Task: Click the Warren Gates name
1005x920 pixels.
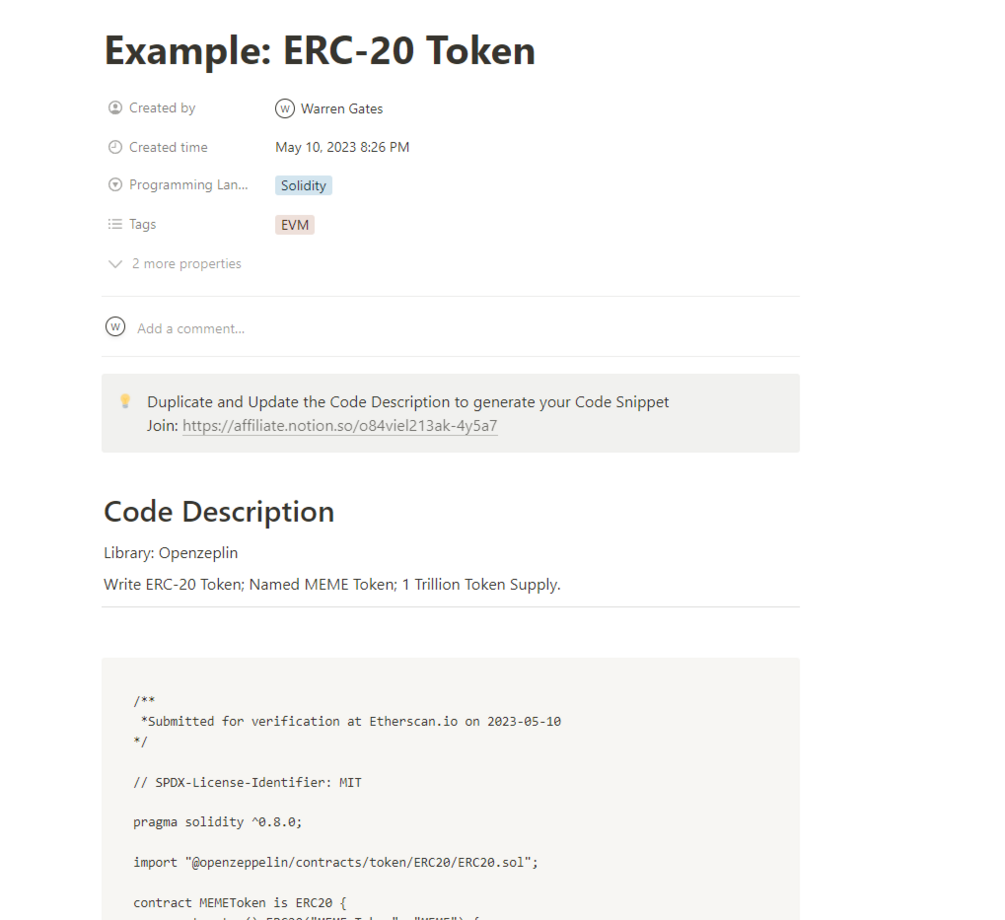Action: [342, 109]
